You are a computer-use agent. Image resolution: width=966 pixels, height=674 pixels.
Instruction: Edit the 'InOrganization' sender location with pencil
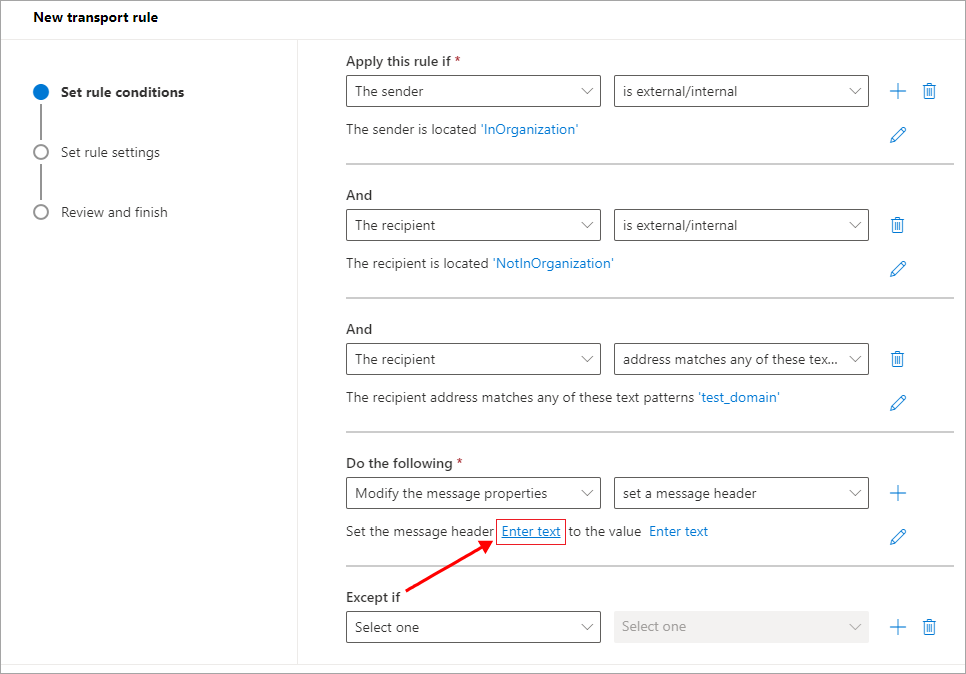897,135
